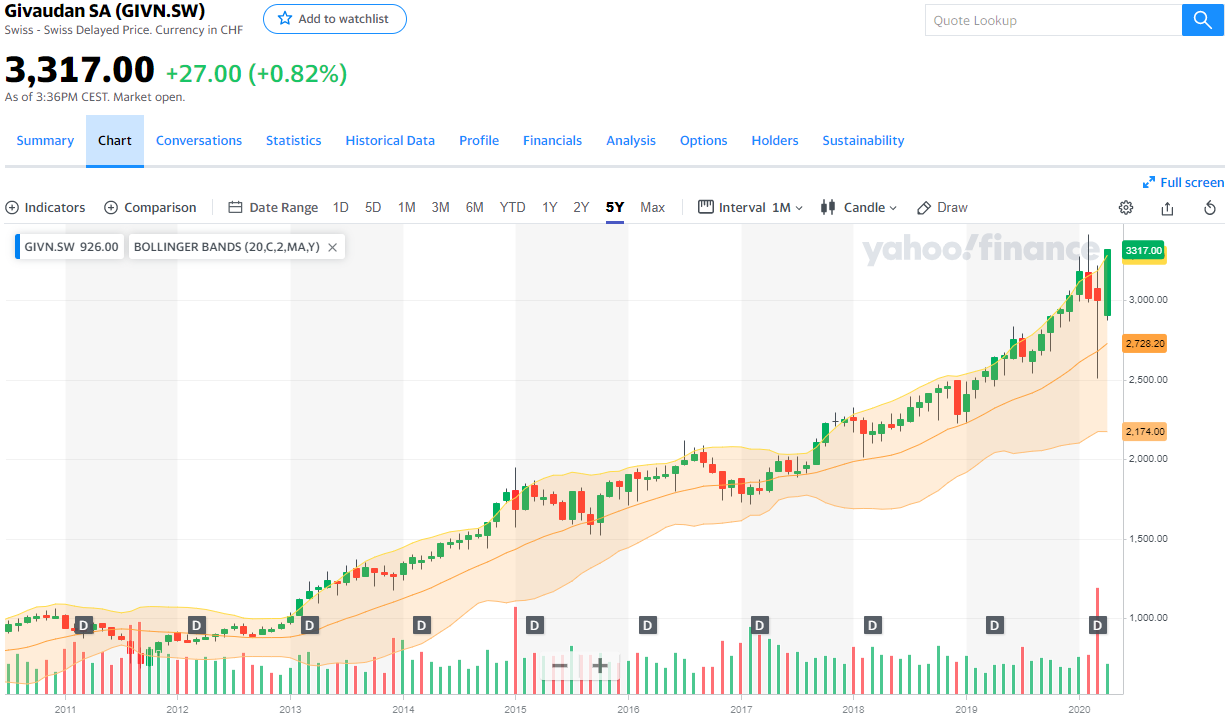The image size is (1229, 724).
Task: Click Add to watchlist button
Action: [x=334, y=19]
